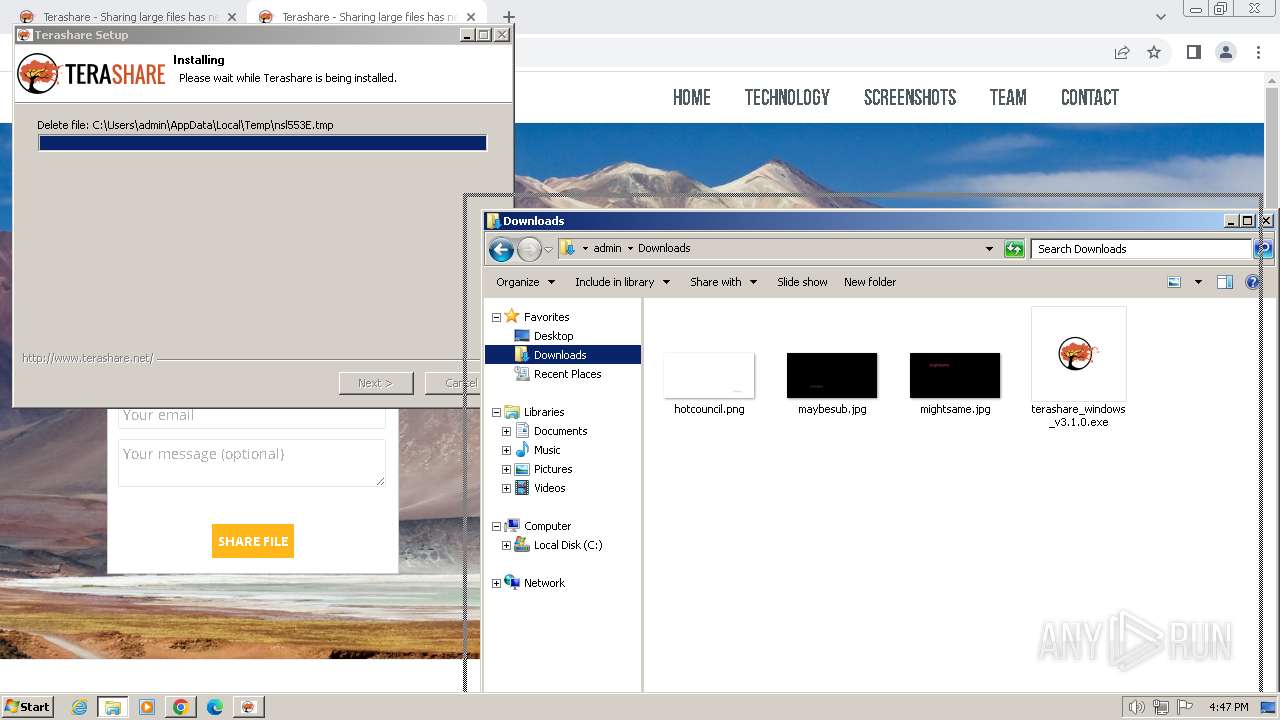Open CONTACT in website navigation
This screenshot has width=1280, height=720.
[x=1090, y=97]
